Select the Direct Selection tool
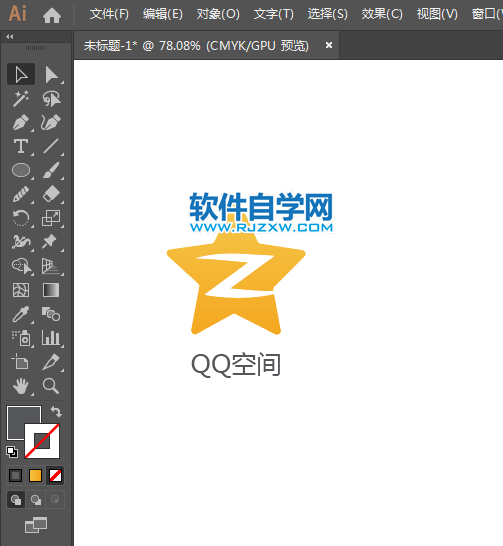This screenshot has width=503, height=546. [x=51, y=74]
